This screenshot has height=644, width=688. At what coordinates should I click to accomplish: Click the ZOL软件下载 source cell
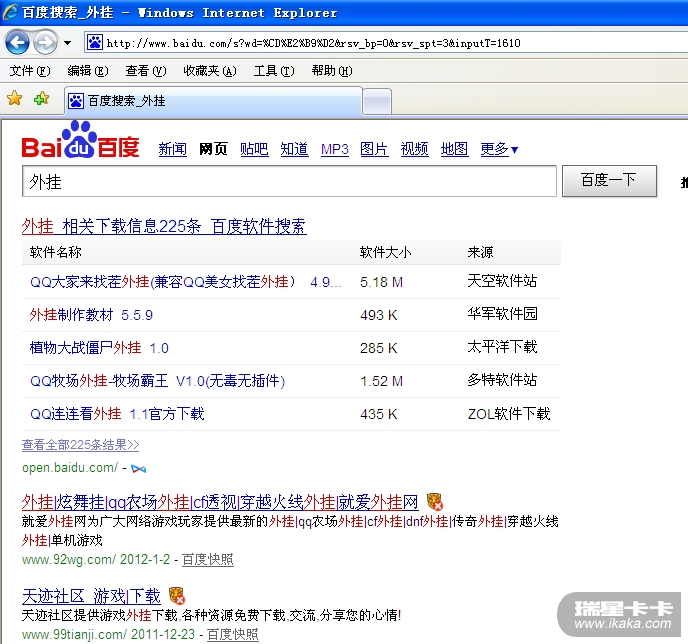(x=509, y=414)
